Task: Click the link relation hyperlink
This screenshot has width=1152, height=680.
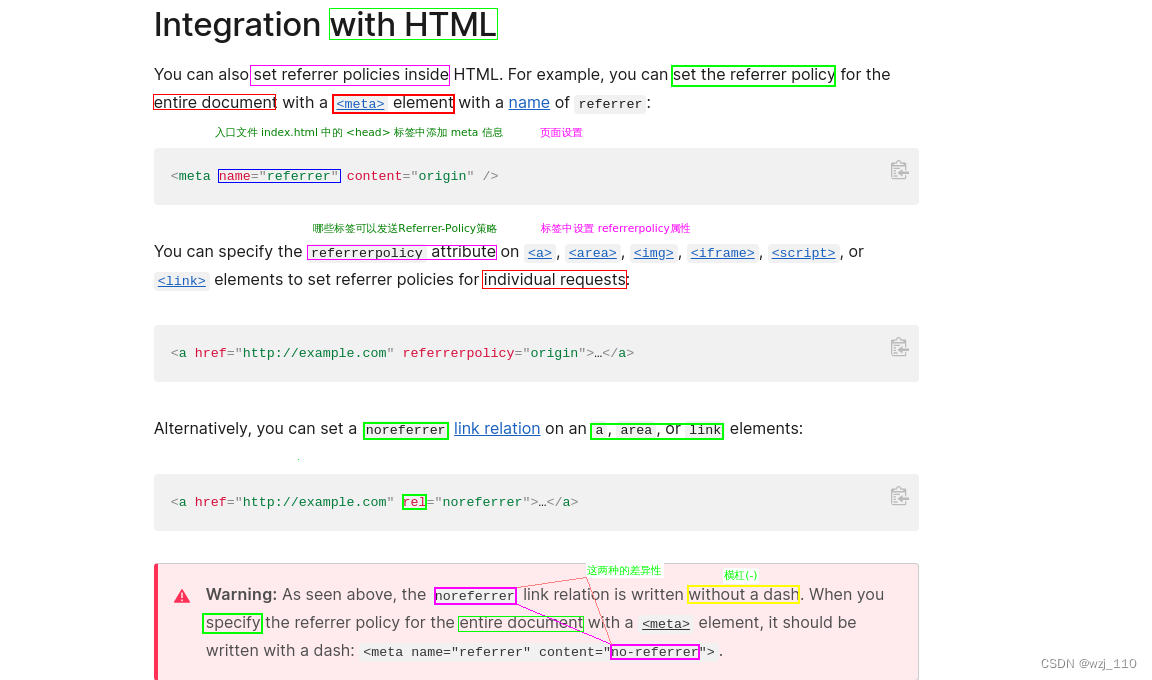Action: [x=497, y=428]
